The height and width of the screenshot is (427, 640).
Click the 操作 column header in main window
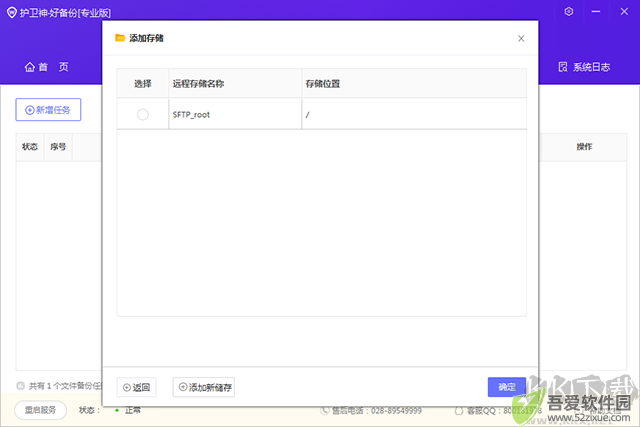(x=584, y=147)
